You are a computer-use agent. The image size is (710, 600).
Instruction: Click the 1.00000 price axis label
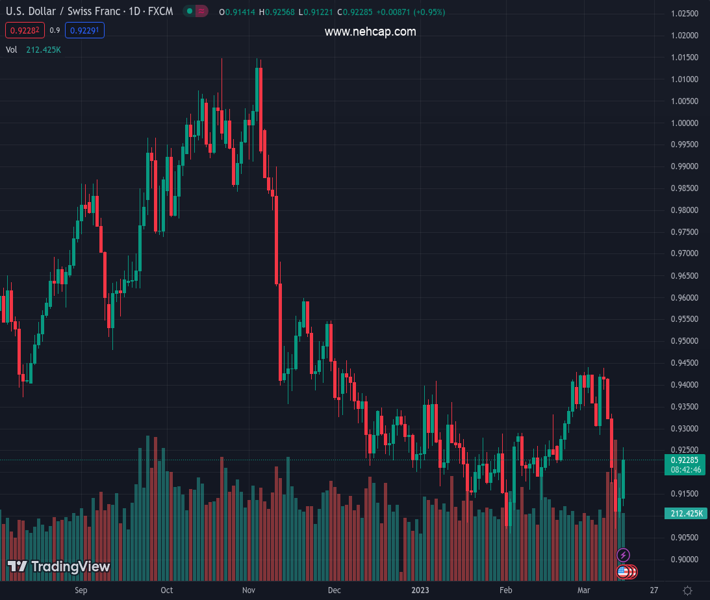[x=685, y=123]
